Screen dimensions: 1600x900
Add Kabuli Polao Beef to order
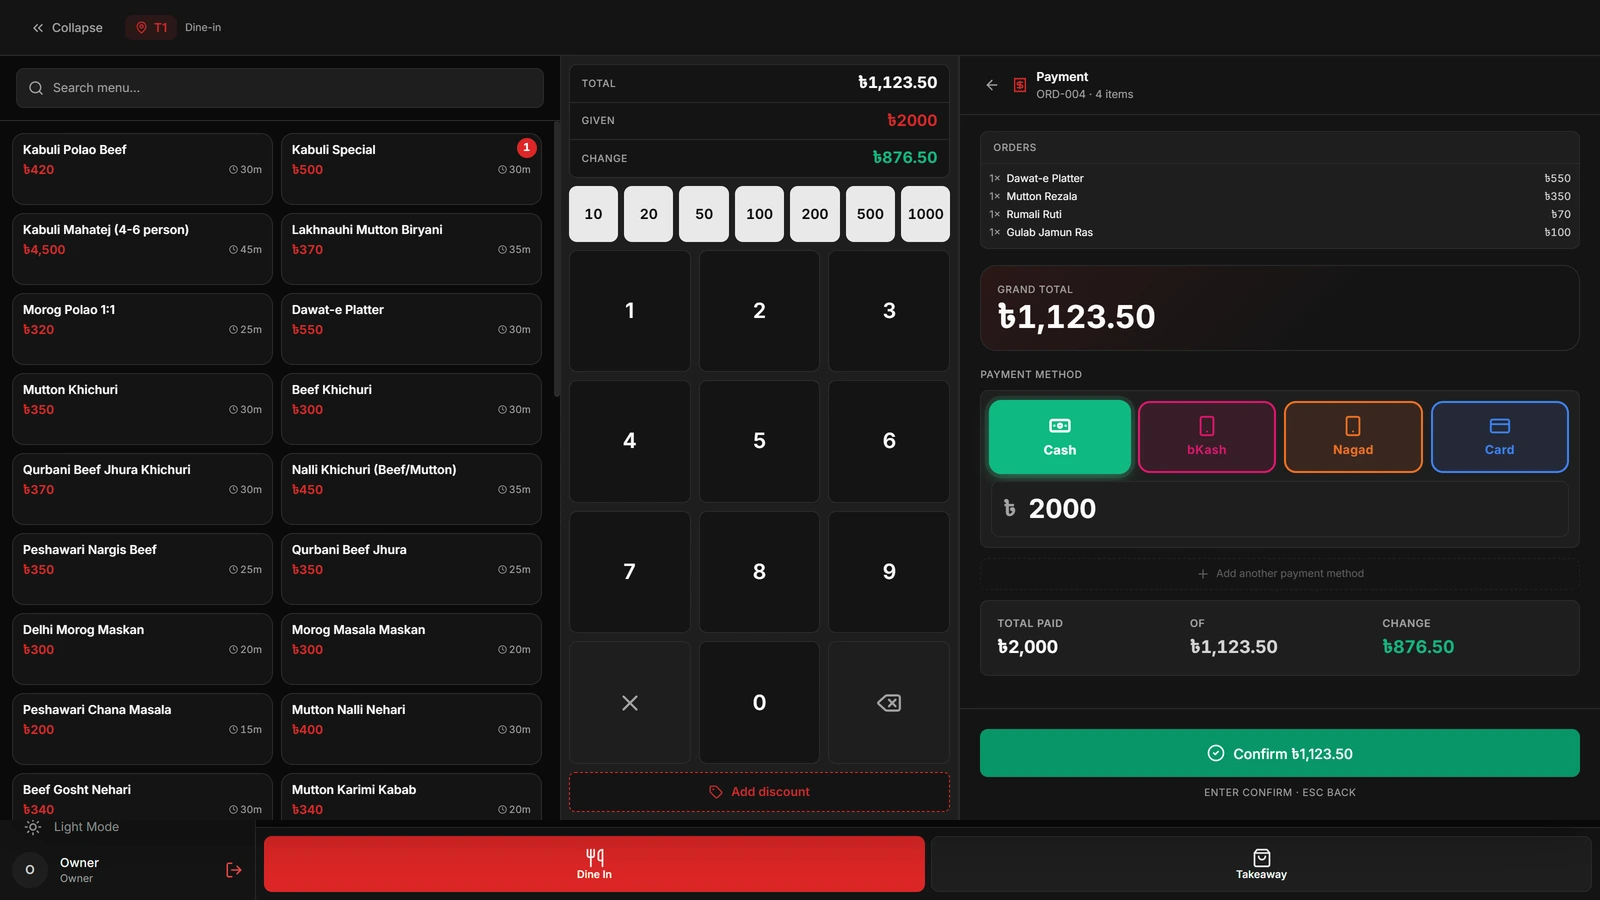point(142,169)
